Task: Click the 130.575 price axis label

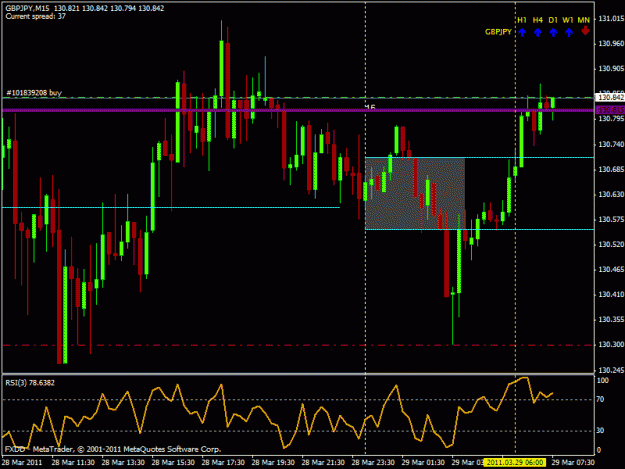Action: [611, 220]
